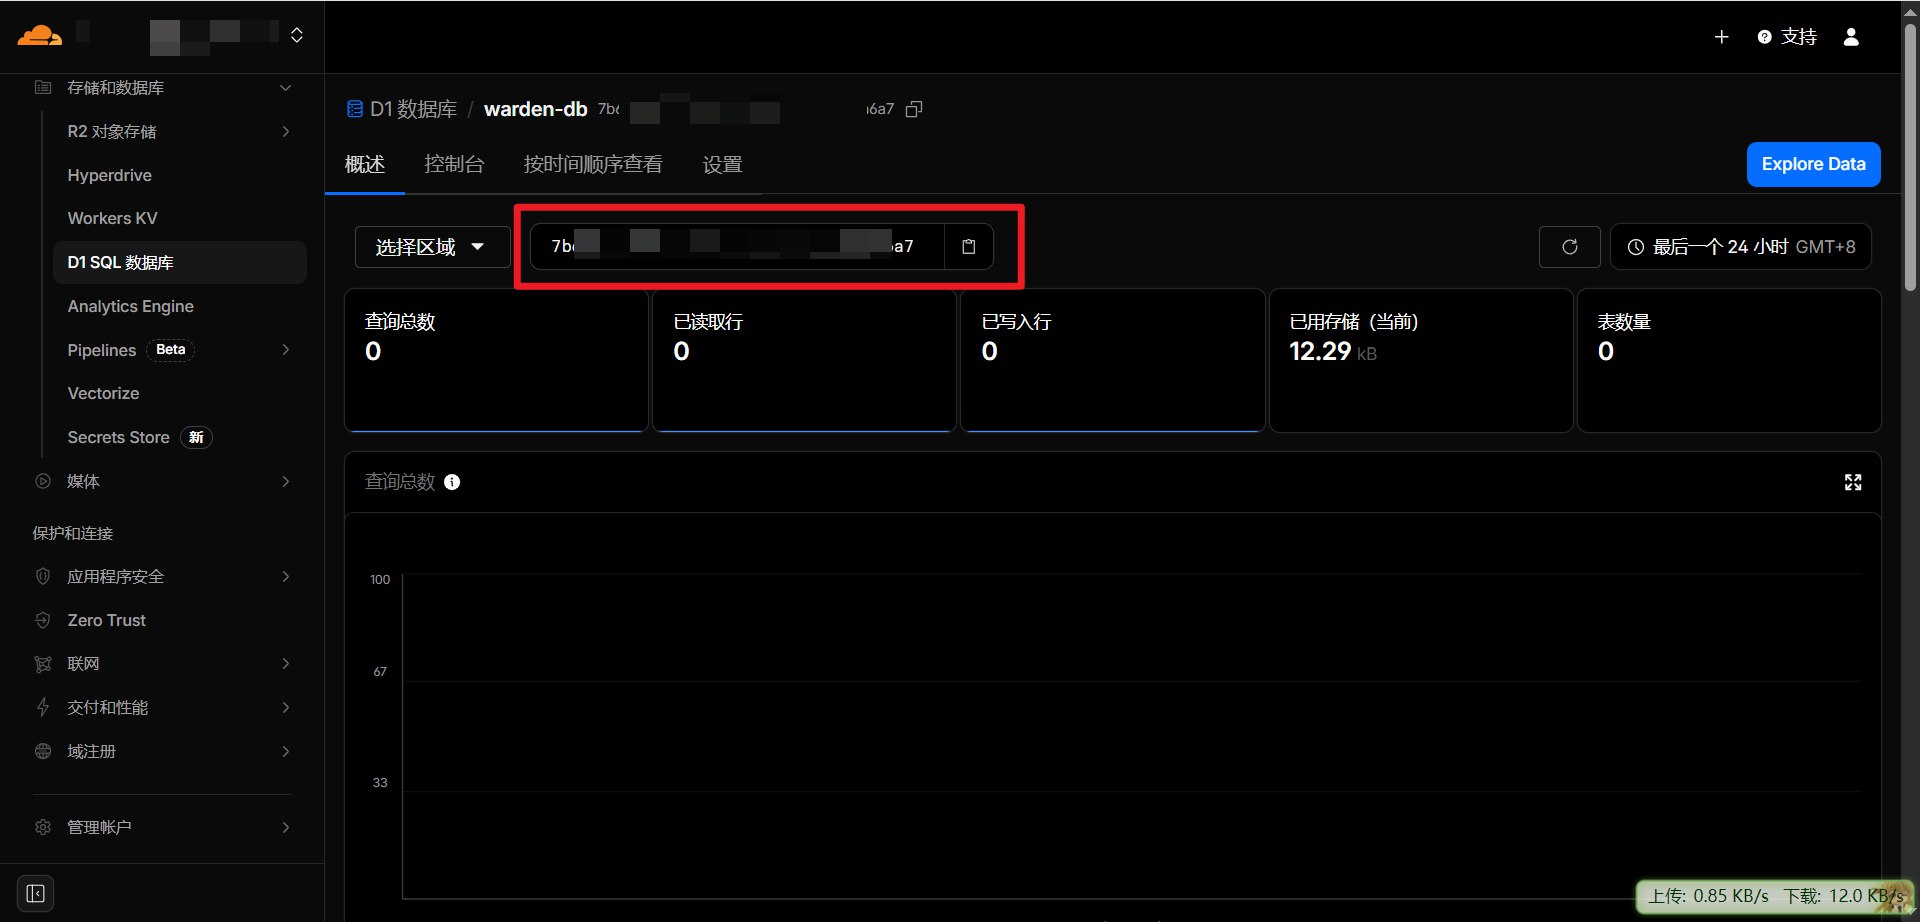Expand the 媒体 sidebar section
This screenshot has width=1920, height=922.
[286, 482]
